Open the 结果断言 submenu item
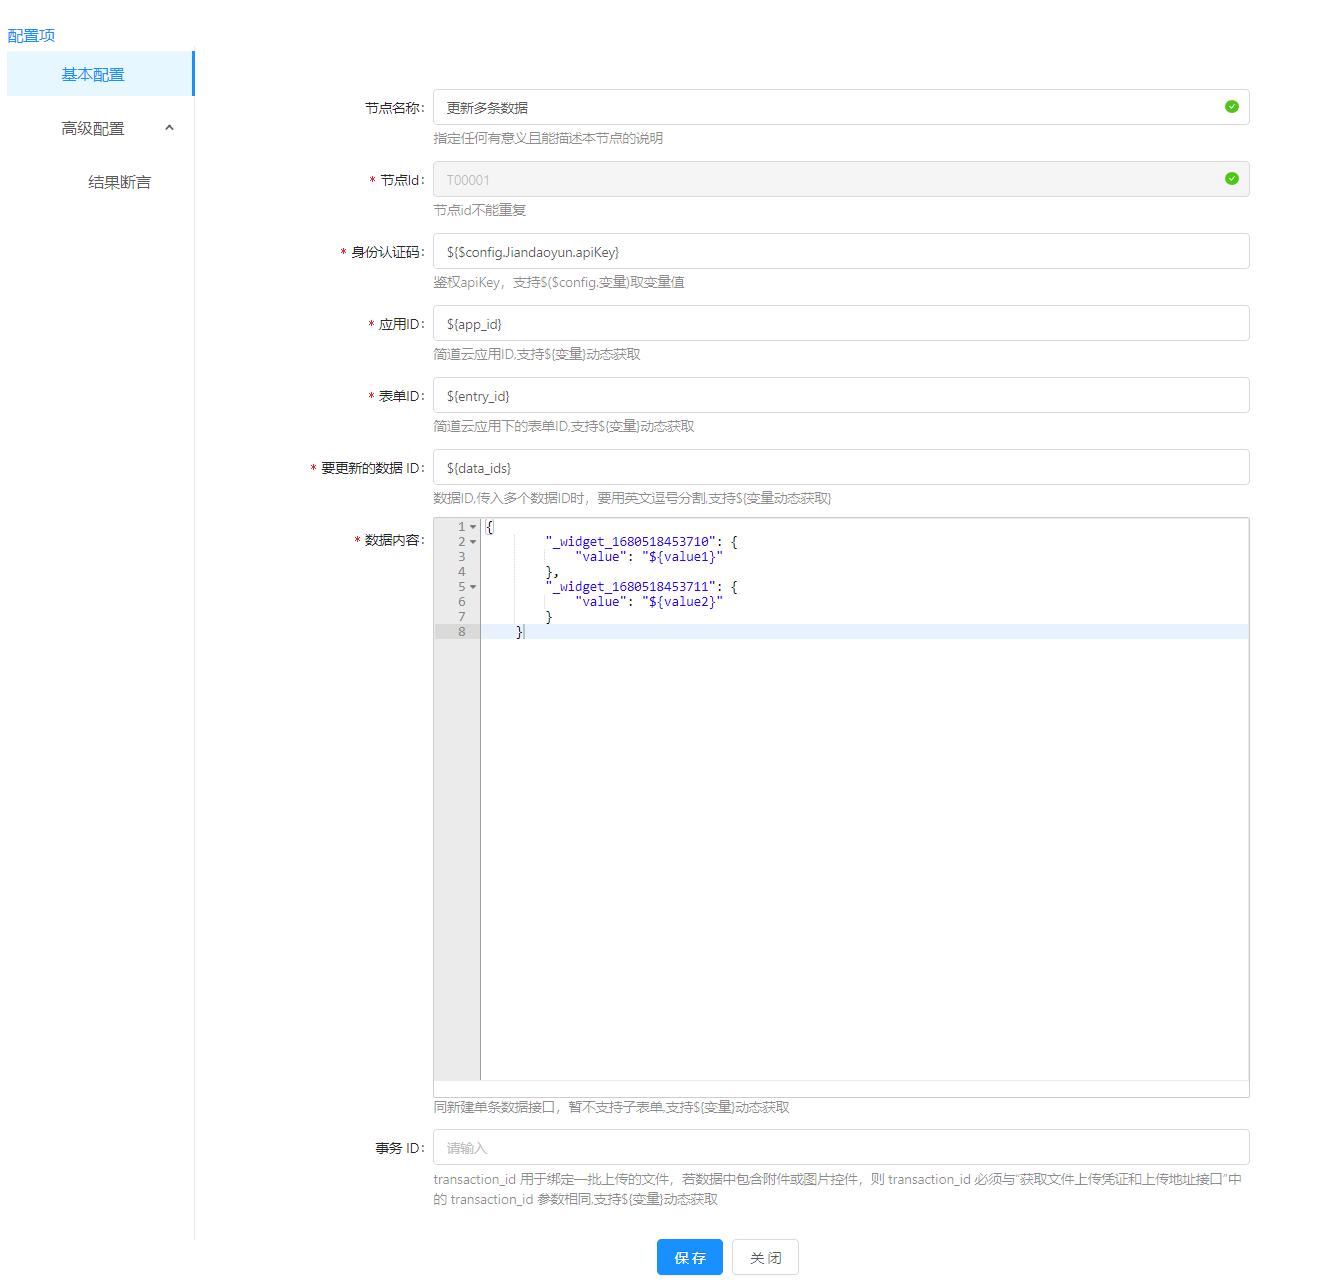This screenshot has width=1317, height=1288. 119,182
